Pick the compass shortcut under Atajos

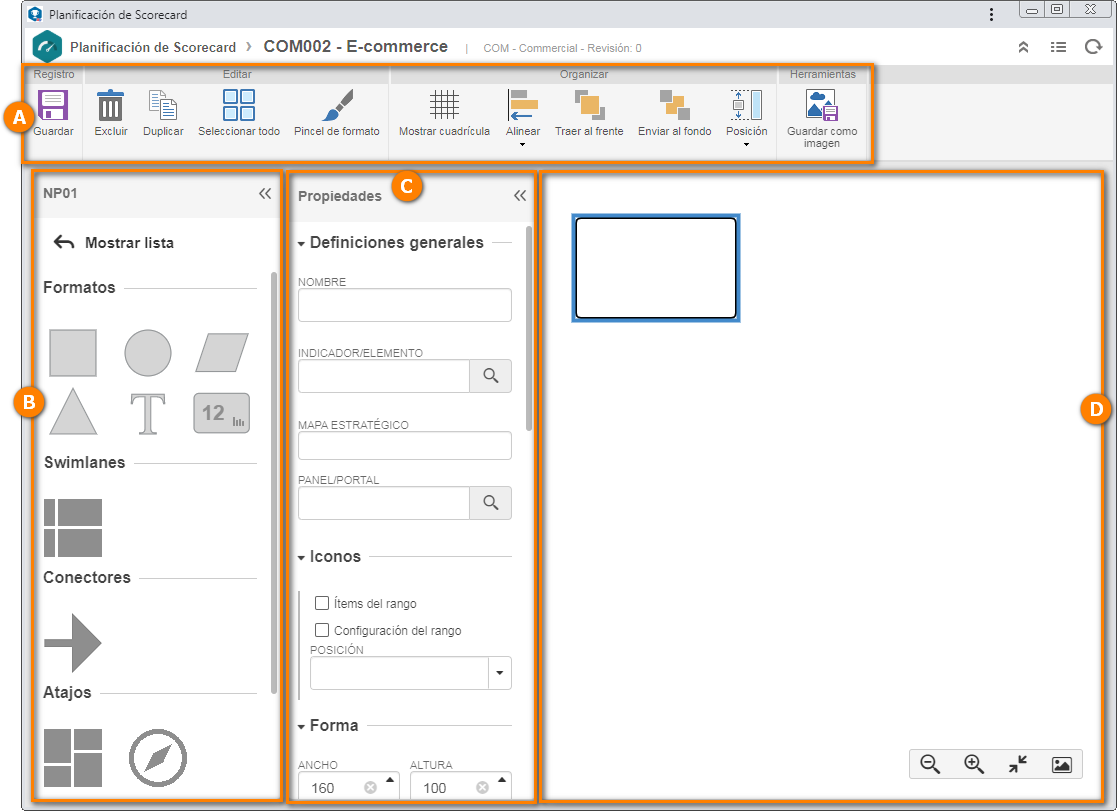coord(157,758)
